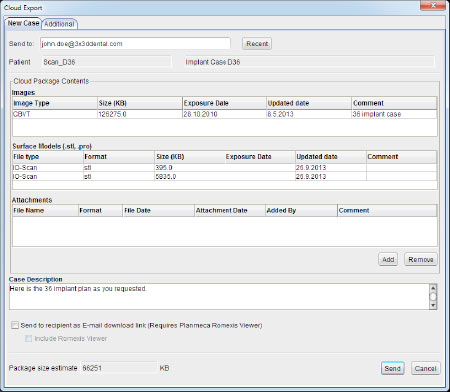450x392 pixels.
Task: Open the Recent recipients button
Action: (257, 44)
